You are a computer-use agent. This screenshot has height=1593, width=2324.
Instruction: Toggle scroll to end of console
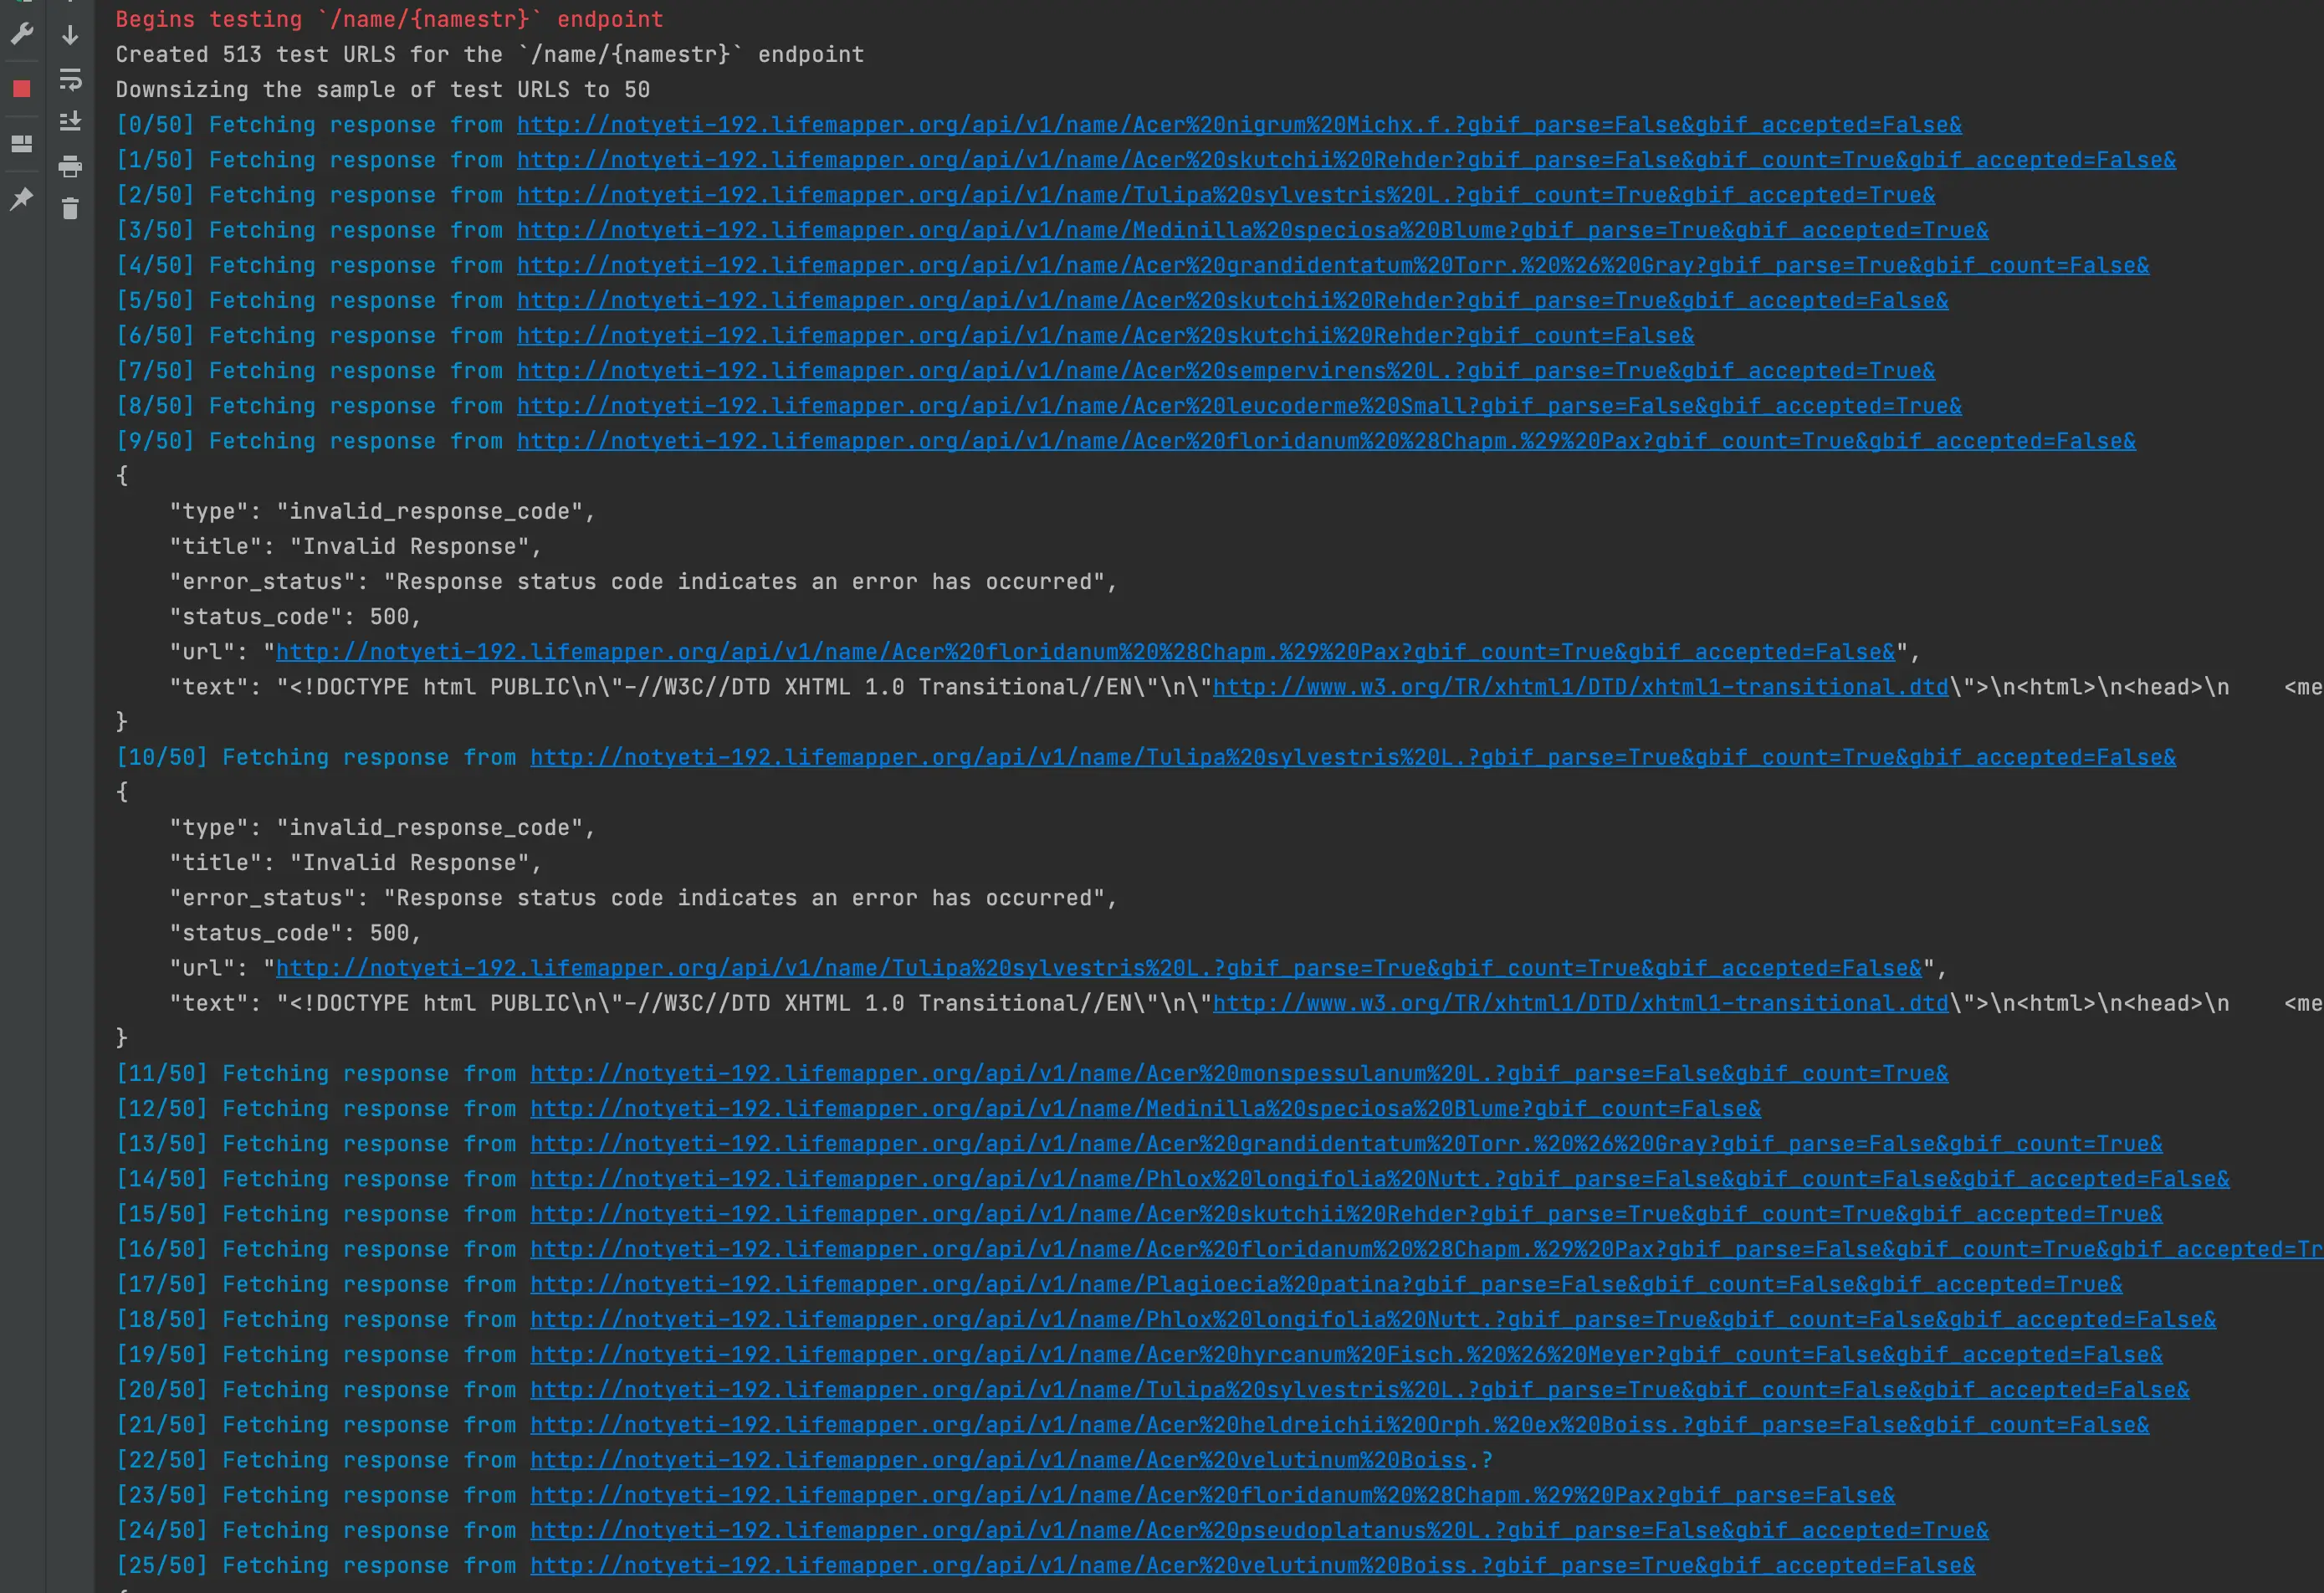[x=70, y=122]
